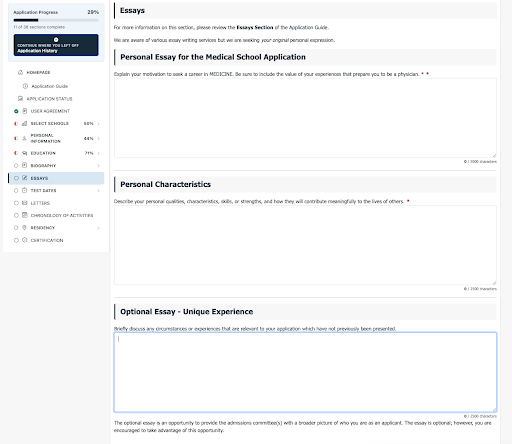Click the Residency location pin icon
The height and width of the screenshot is (444, 512).
point(25,228)
